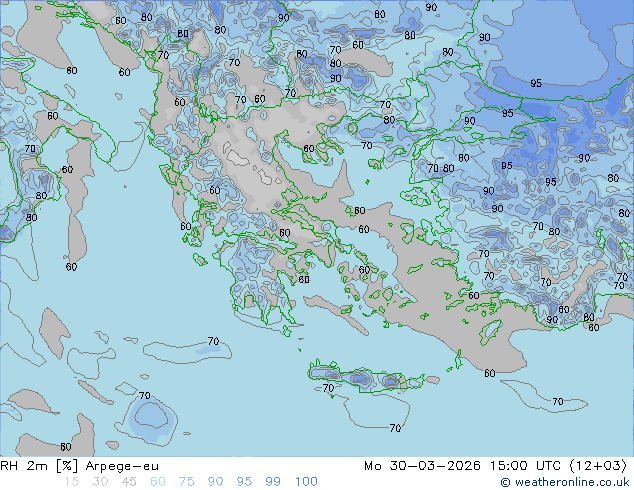Click the 60 contour label southeast of Rhodes

[489, 373]
